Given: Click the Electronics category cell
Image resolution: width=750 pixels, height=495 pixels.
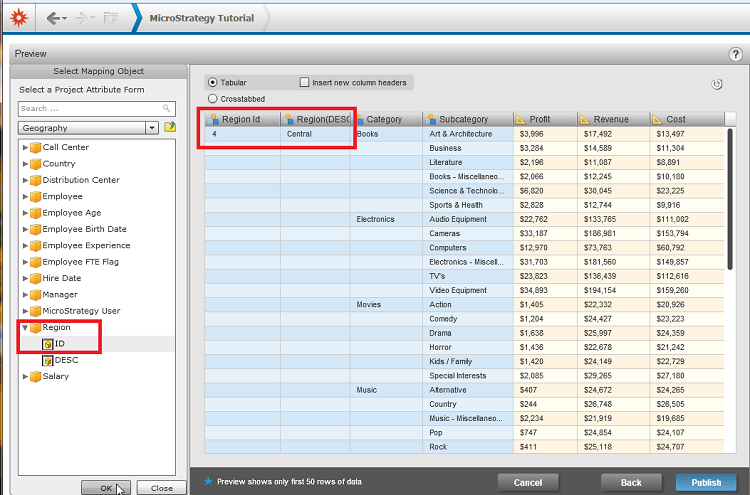Looking at the screenshot, I should 386,219.
